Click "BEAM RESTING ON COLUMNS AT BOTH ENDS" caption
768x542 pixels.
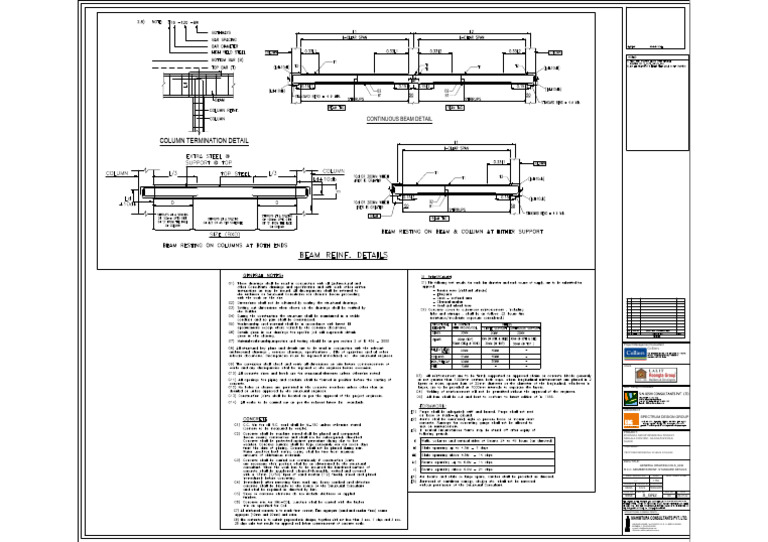(225, 245)
